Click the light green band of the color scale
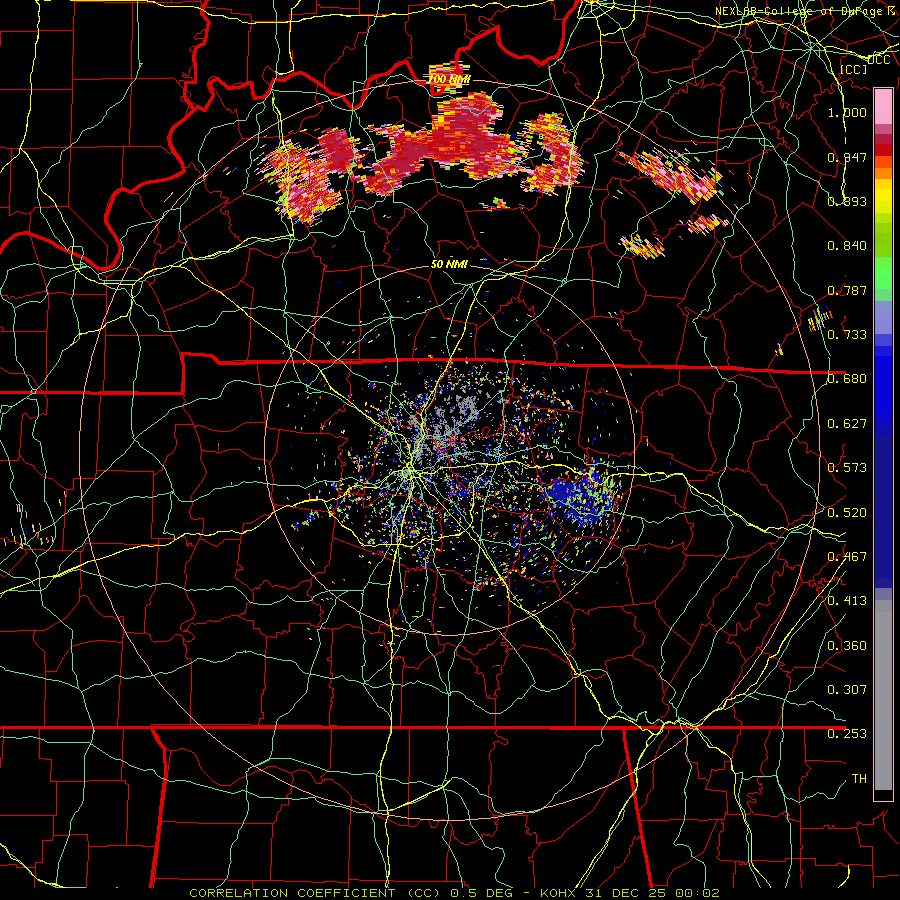Image resolution: width=900 pixels, height=900 pixels. point(883,272)
